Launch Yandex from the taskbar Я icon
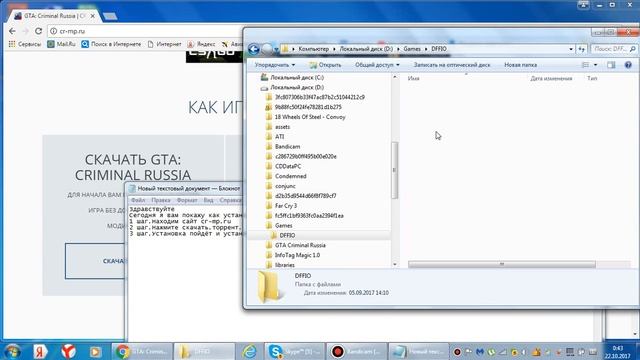The width and height of the screenshot is (640, 360). click(x=40, y=351)
